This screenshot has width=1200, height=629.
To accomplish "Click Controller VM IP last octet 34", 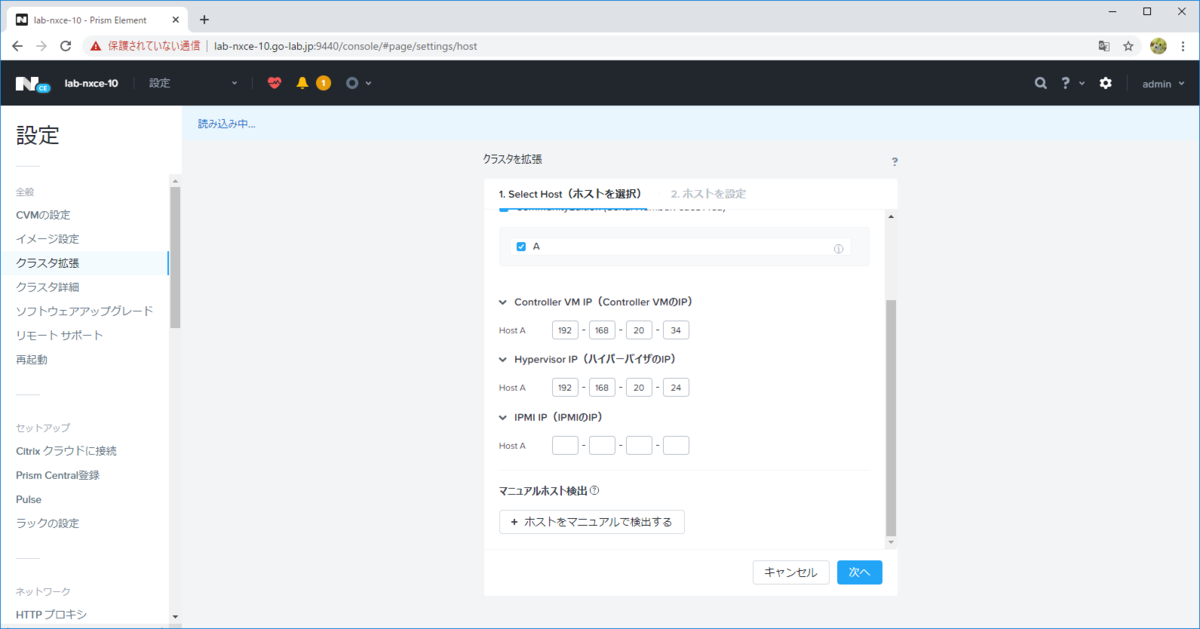I will tap(676, 330).
